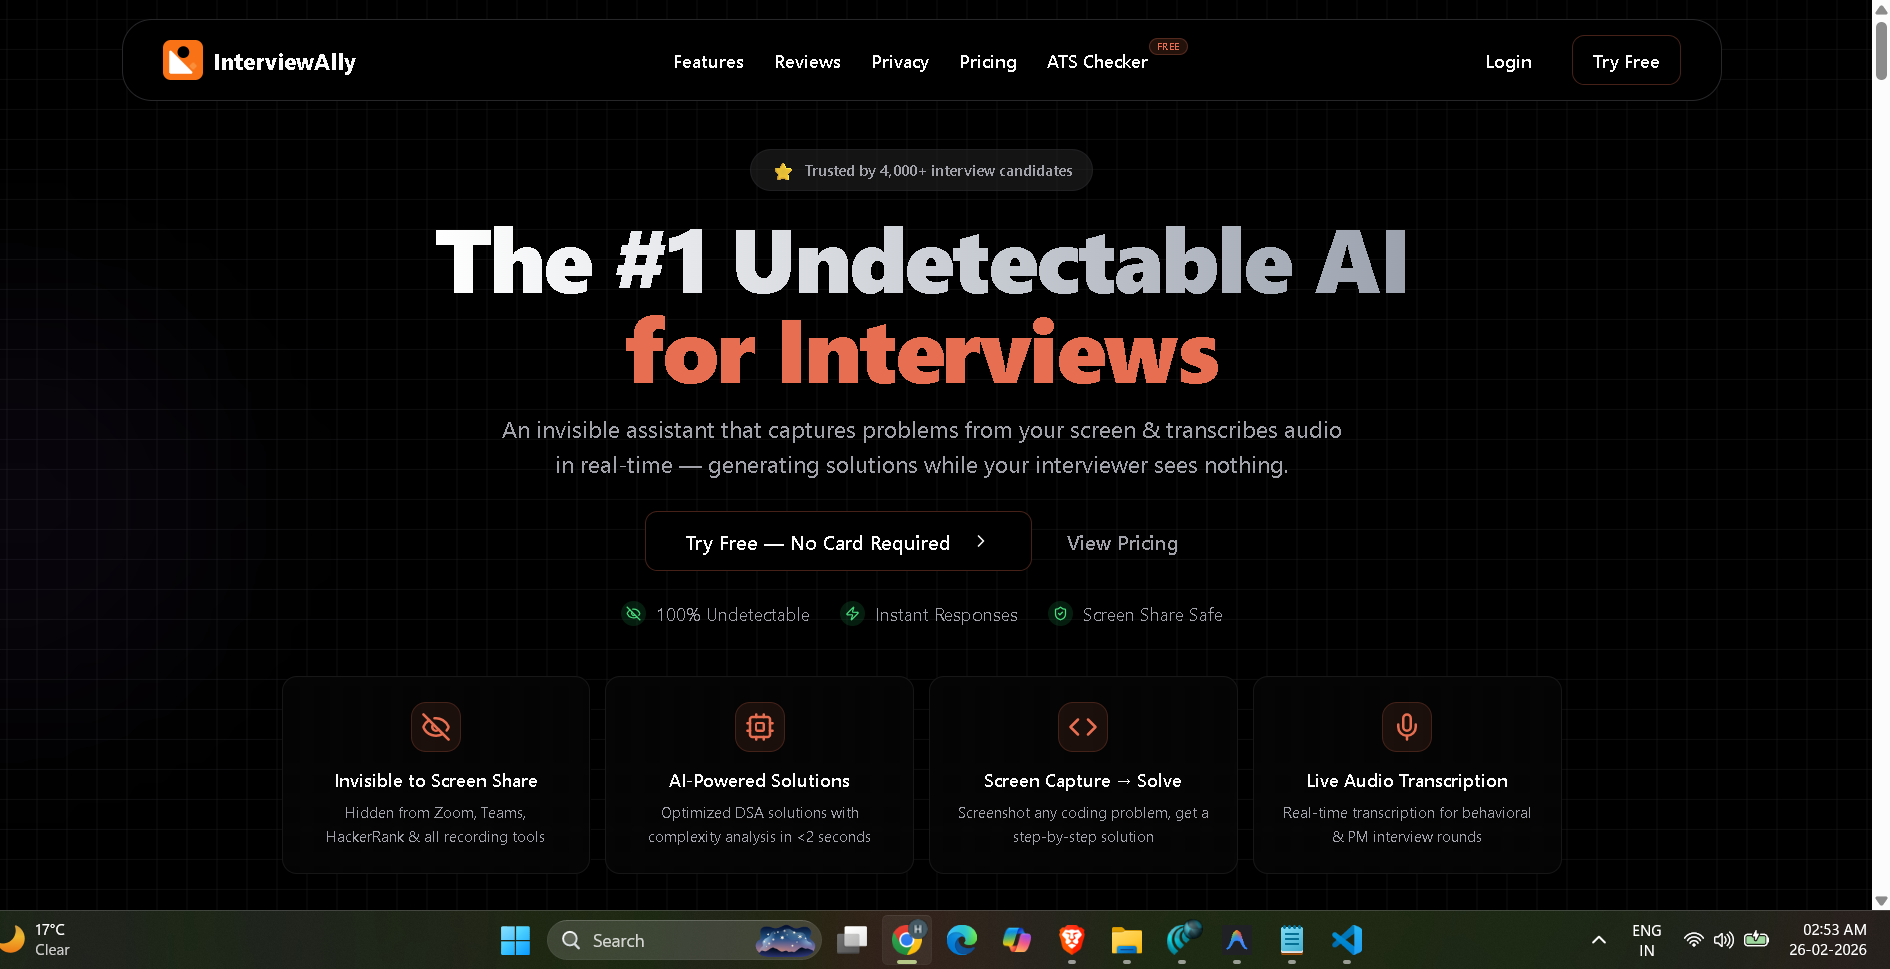Open the ATS Checker page
This screenshot has height=969, width=1890.
click(1096, 61)
